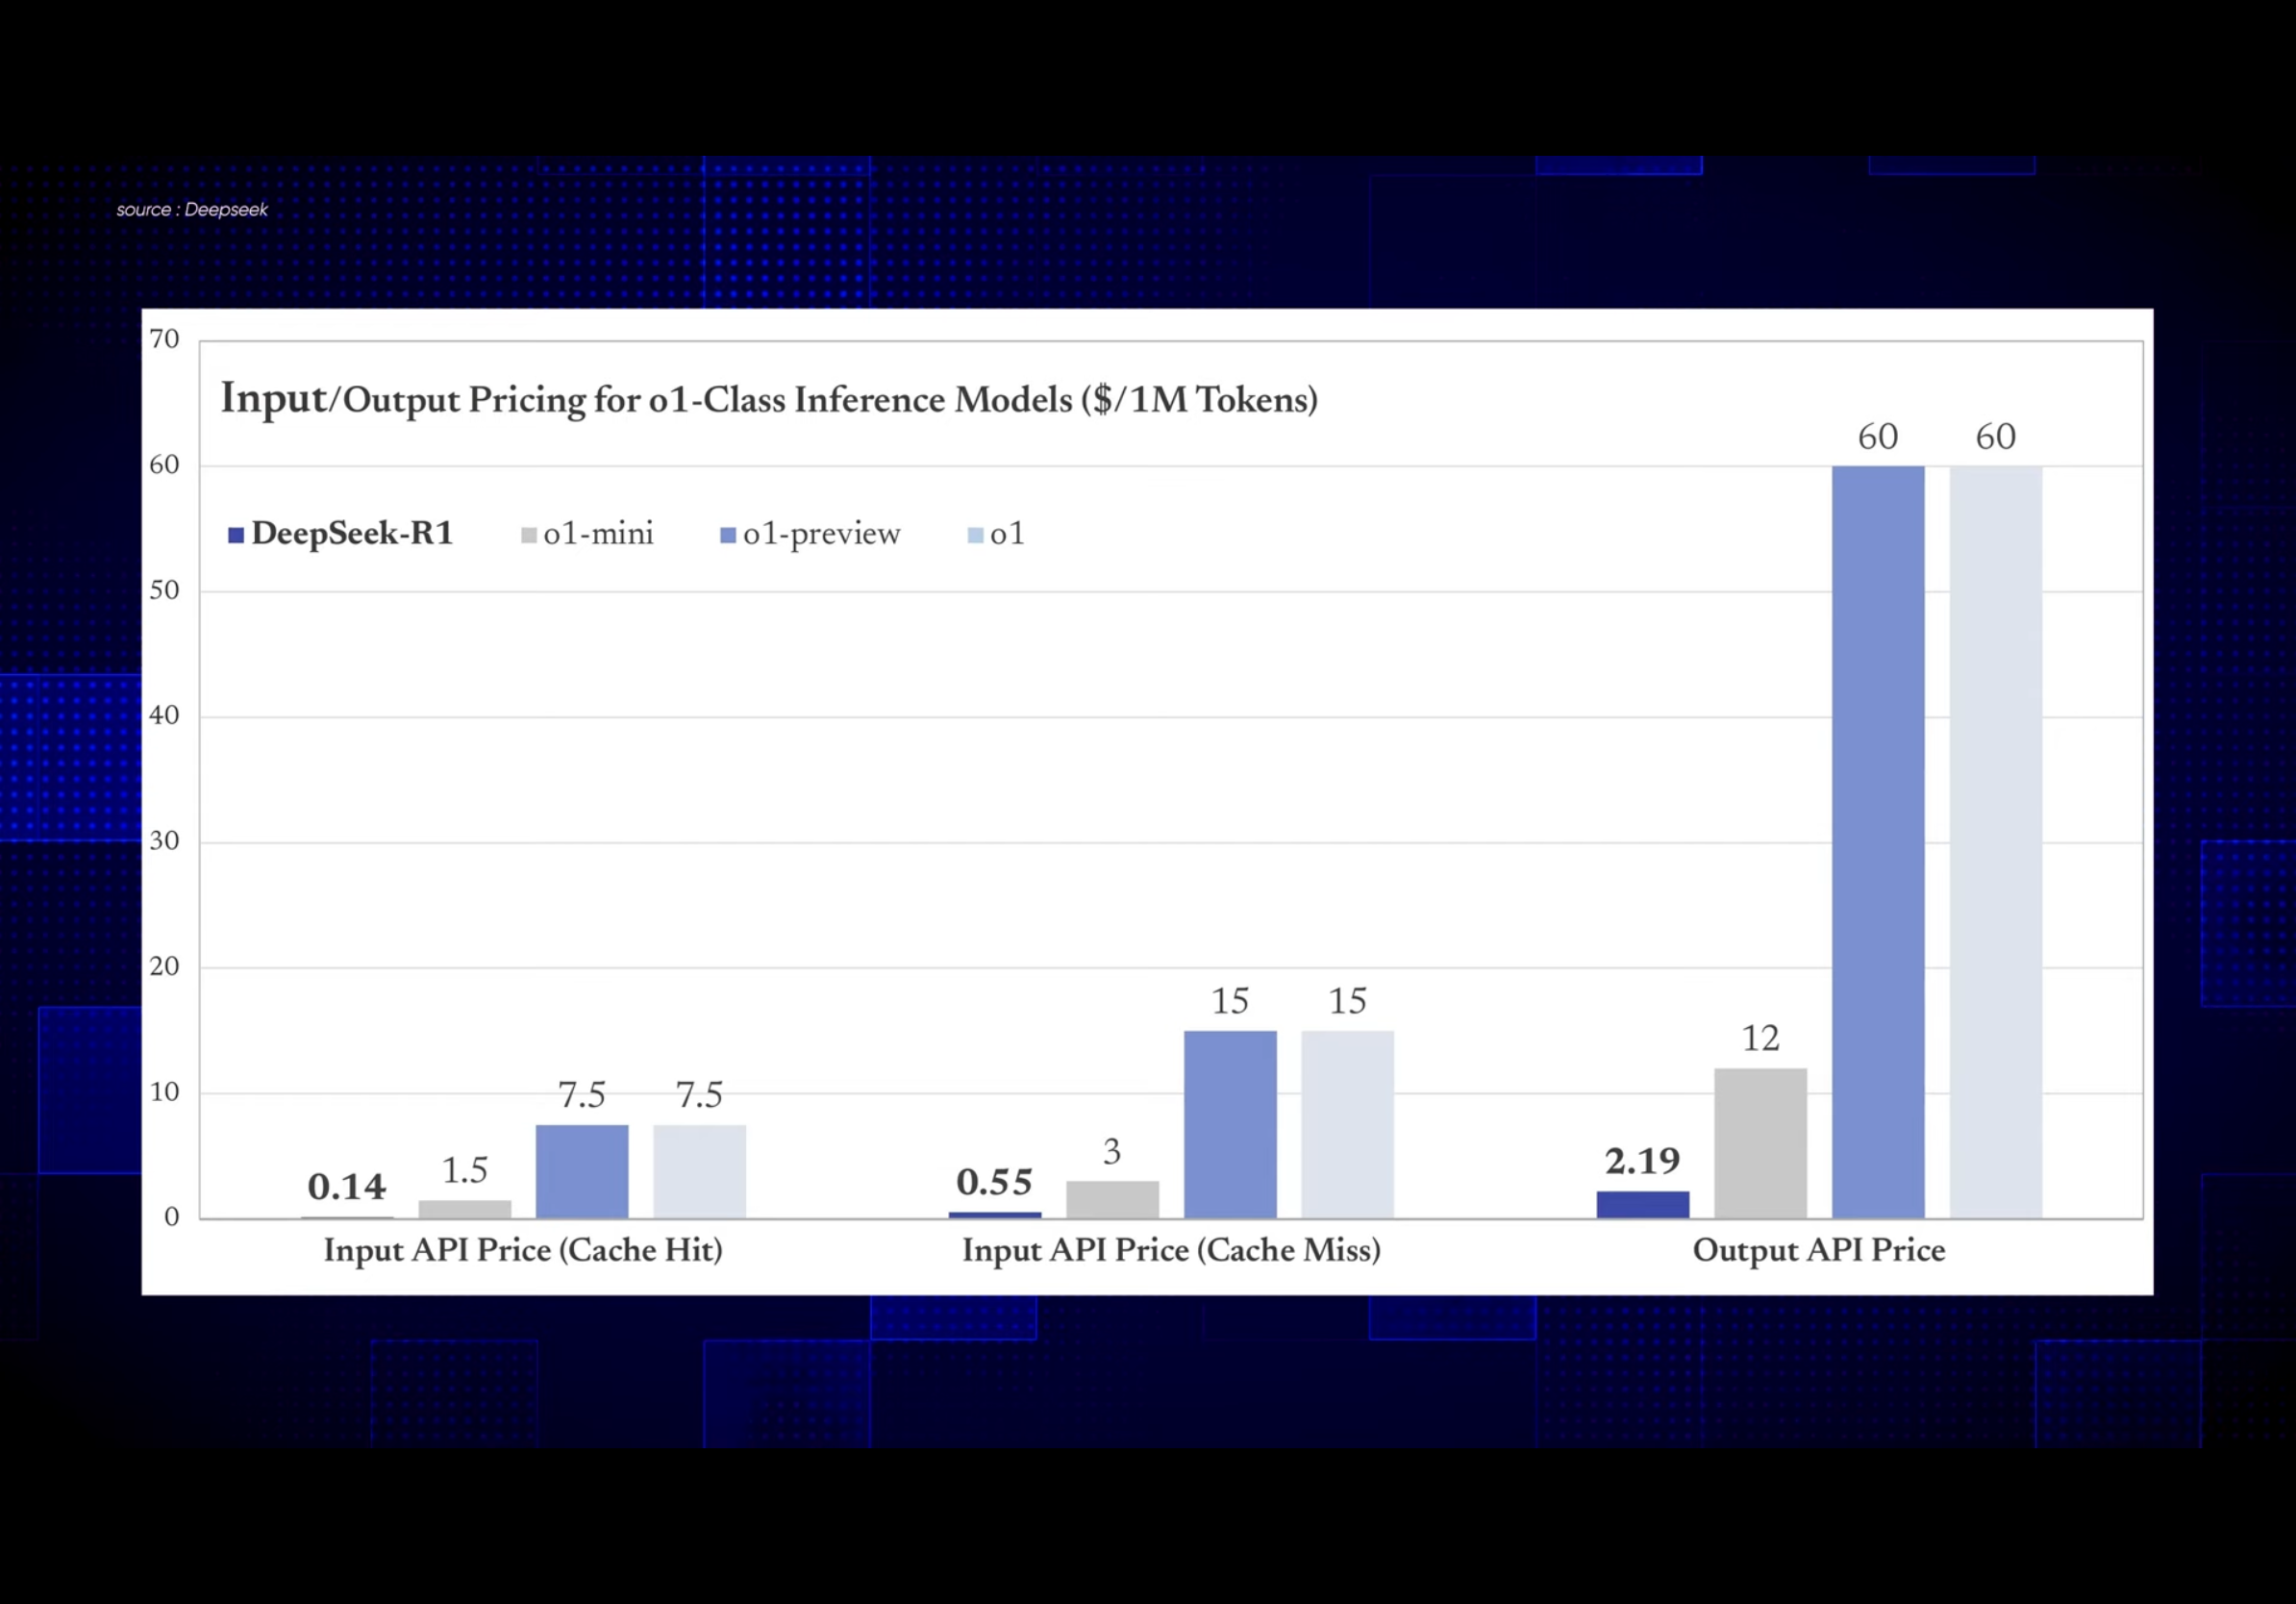
Task: Click the o1-preview Output API Price bar
Action: (x=1877, y=842)
